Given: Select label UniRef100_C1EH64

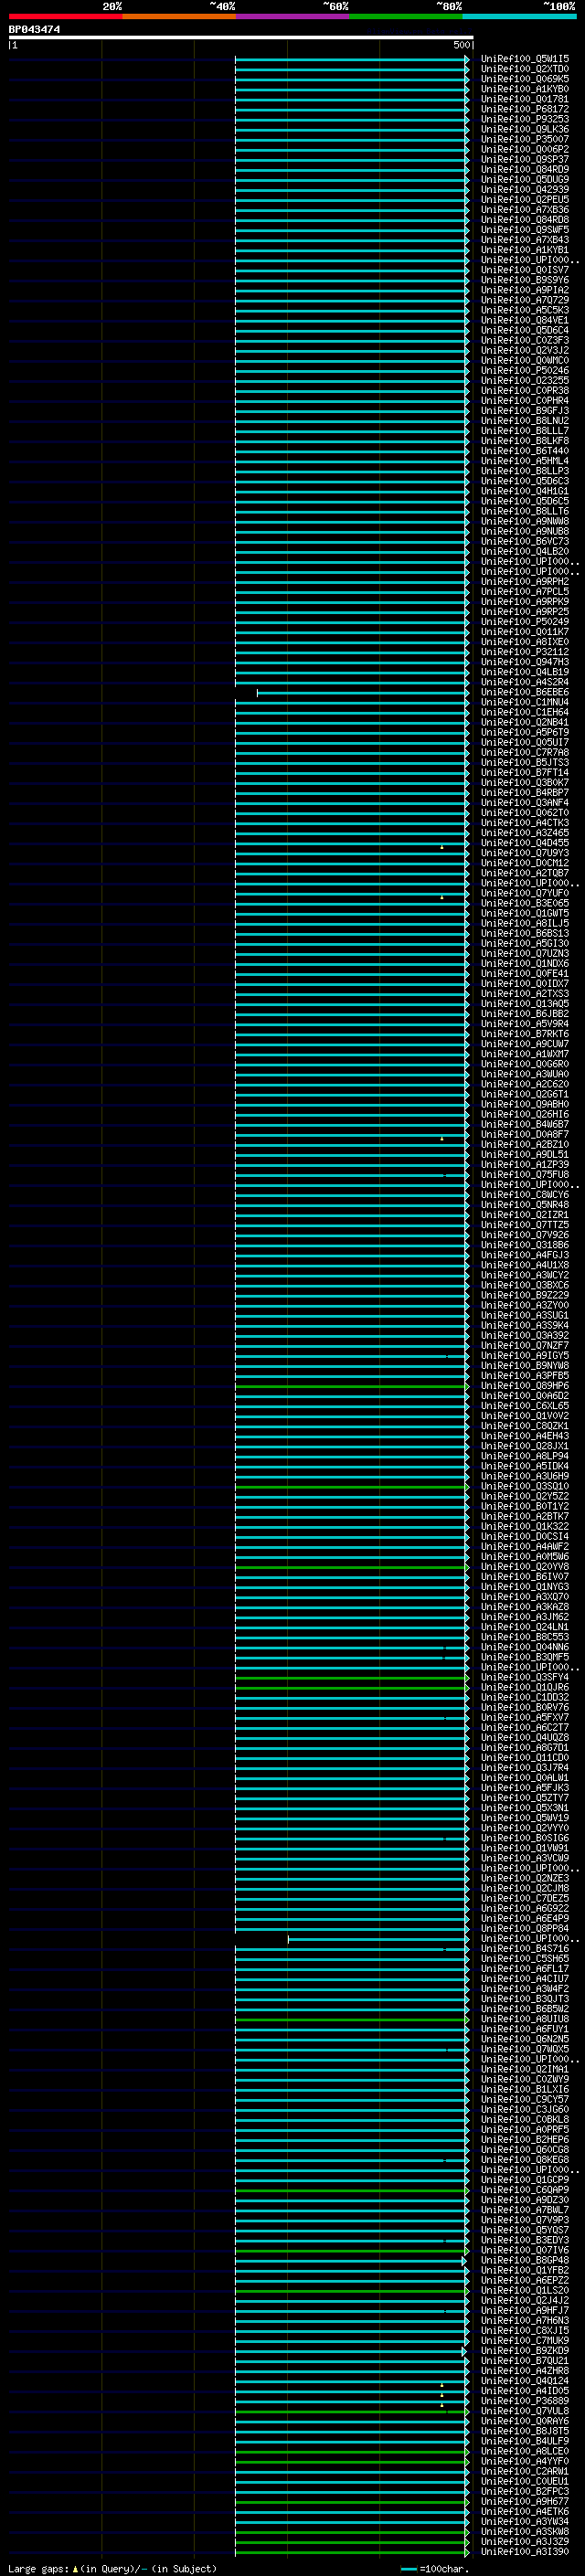Looking at the screenshot, I should [525, 712].
